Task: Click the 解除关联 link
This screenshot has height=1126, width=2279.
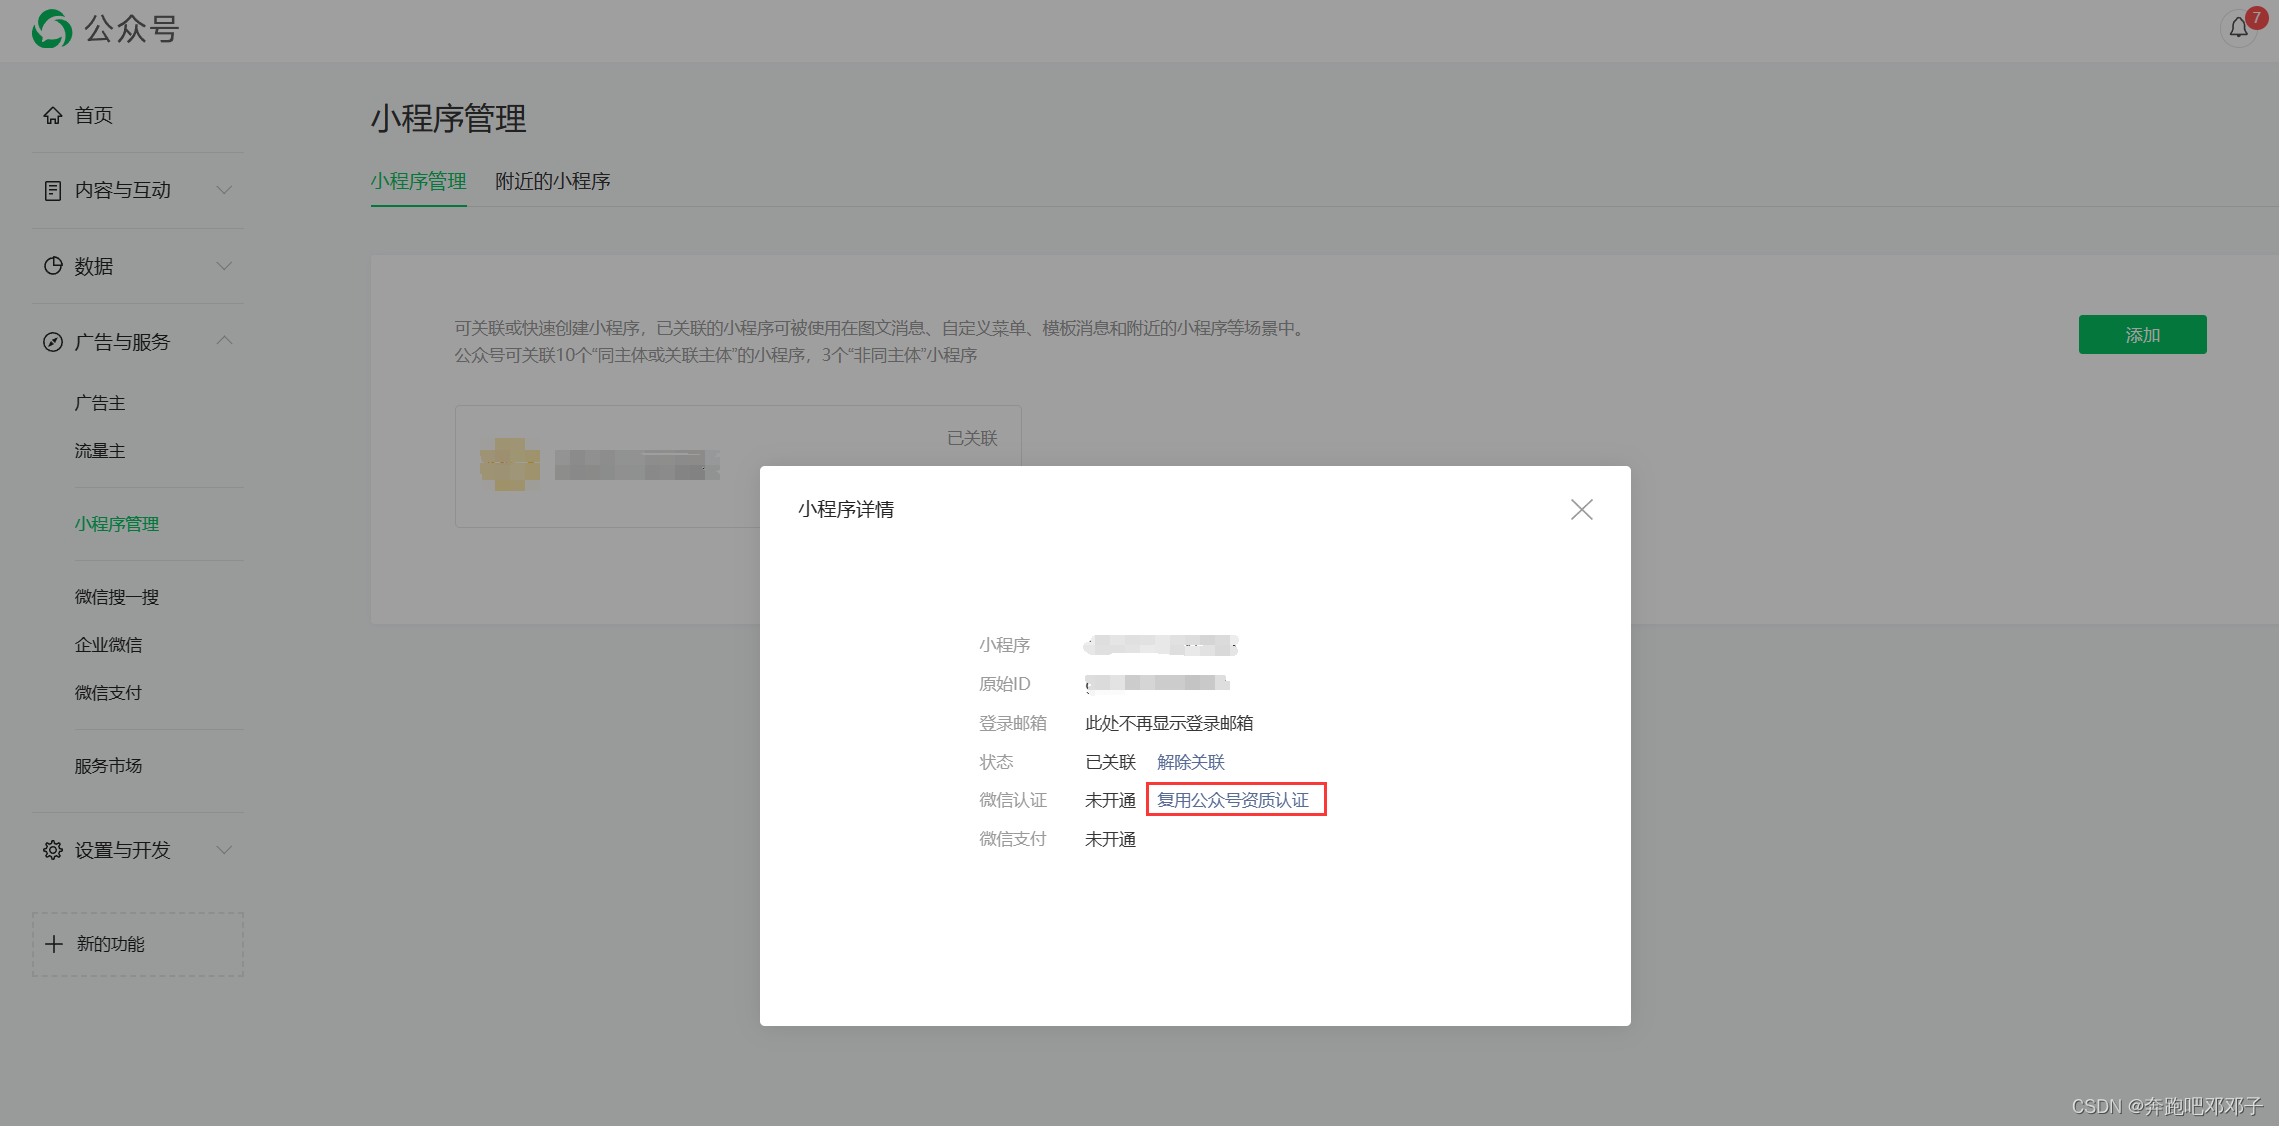Action: (x=1191, y=762)
